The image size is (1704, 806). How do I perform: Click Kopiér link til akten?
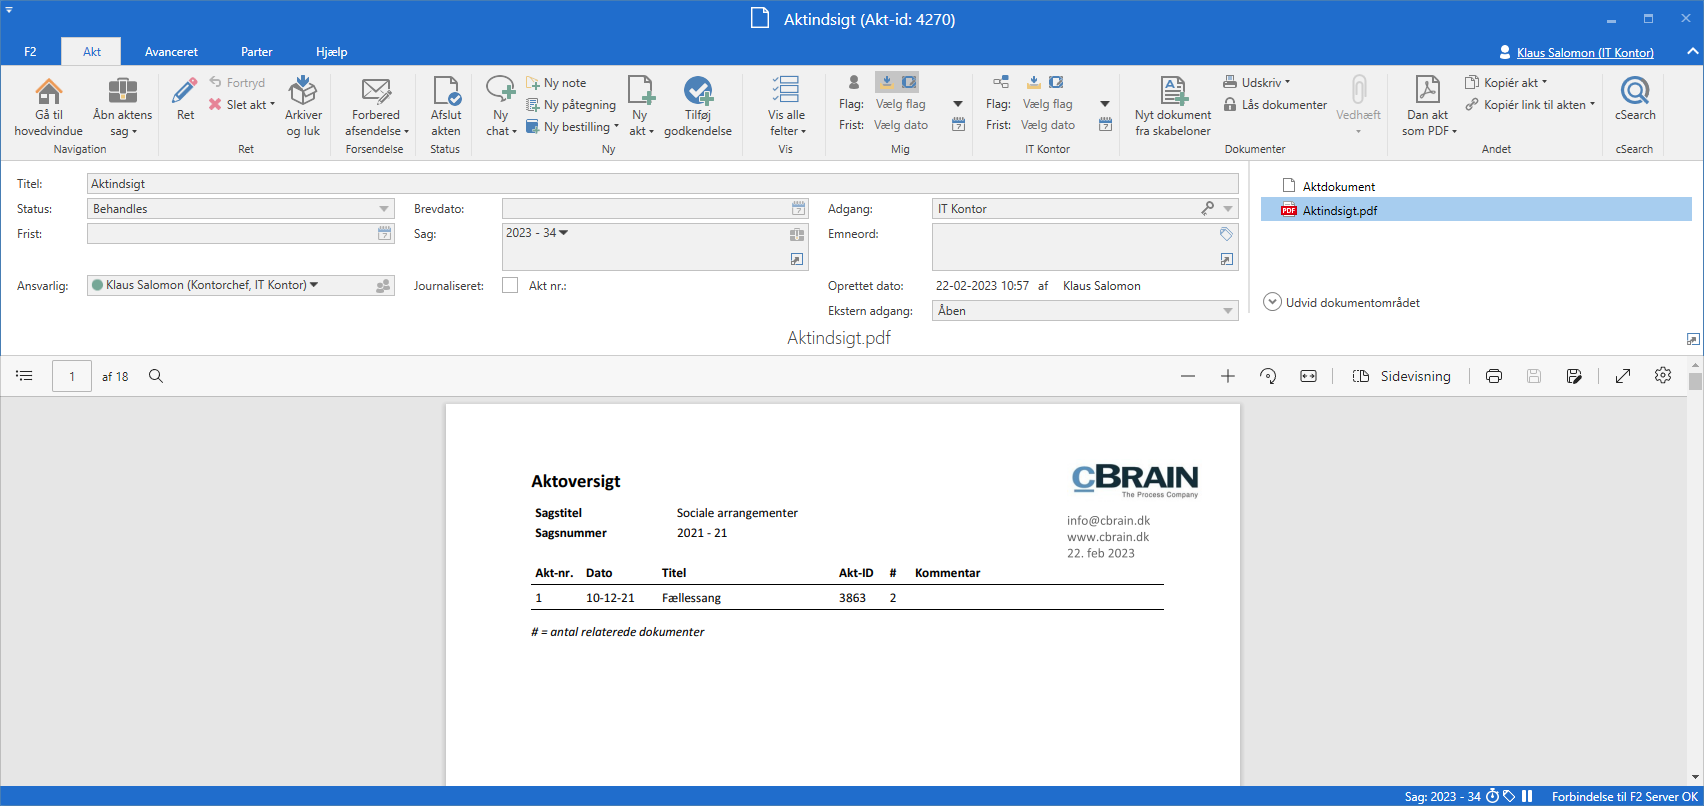pyautogui.click(x=1530, y=105)
